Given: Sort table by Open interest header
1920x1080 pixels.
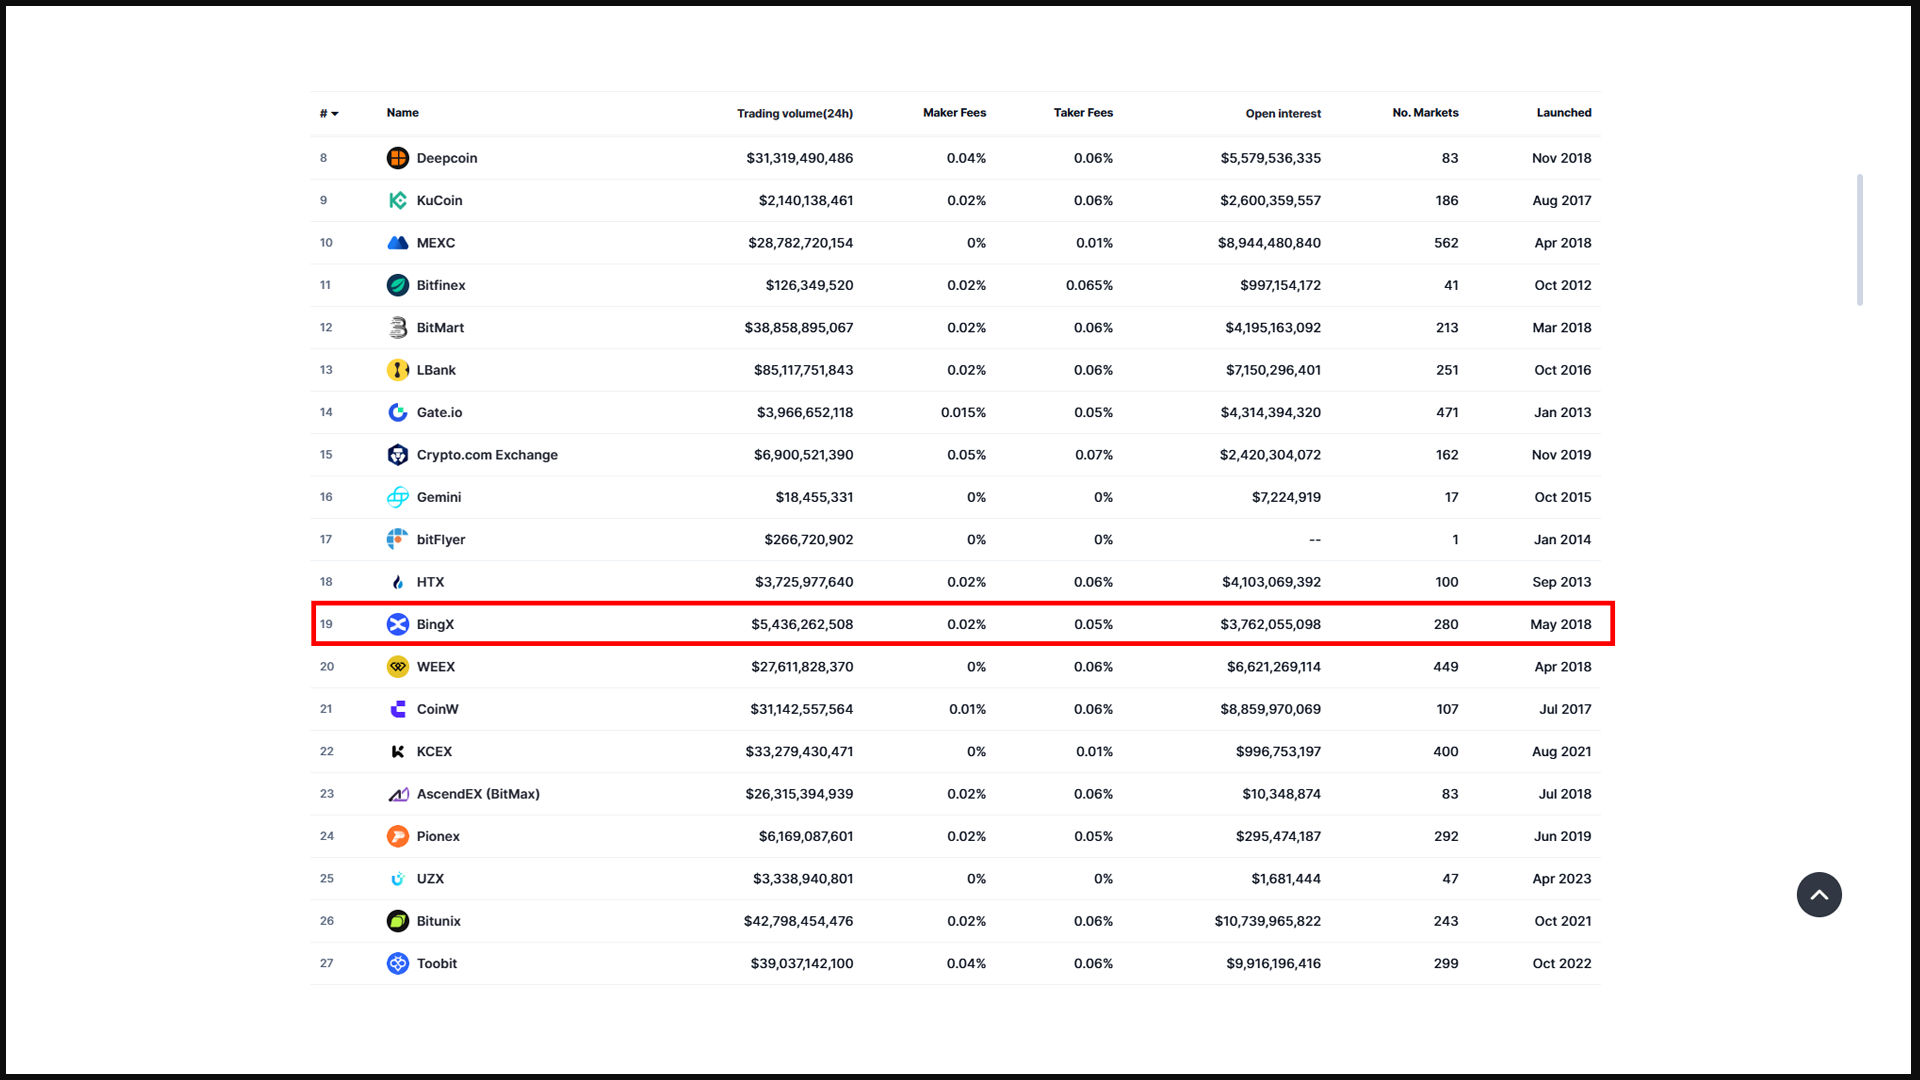Looking at the screenshot, I should 1282,113.
